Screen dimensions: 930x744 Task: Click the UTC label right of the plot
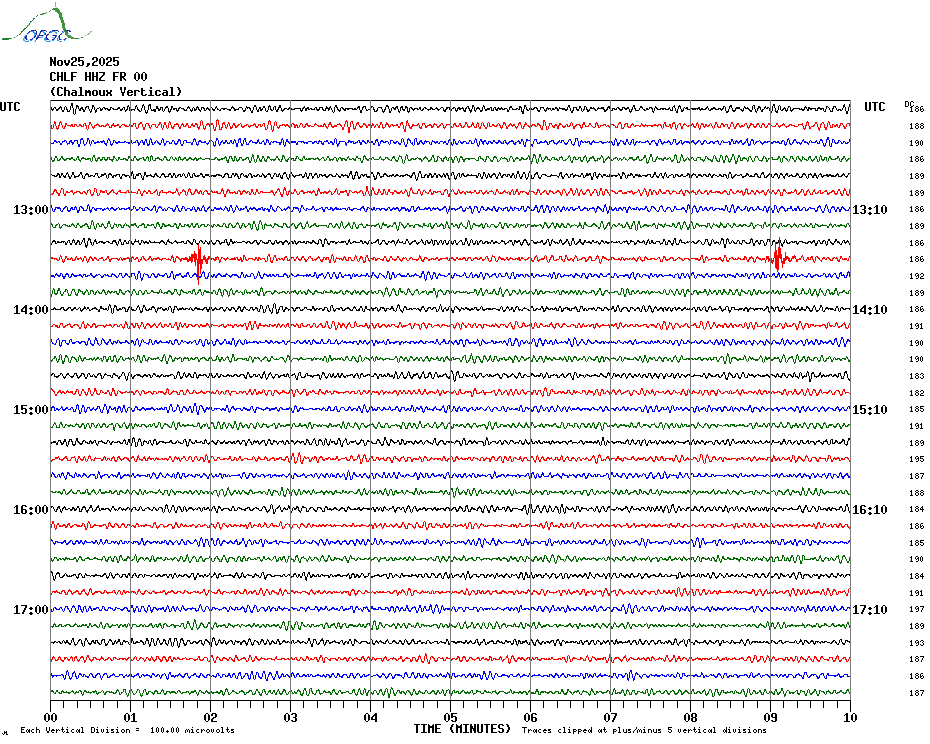[x=875, y=107]
